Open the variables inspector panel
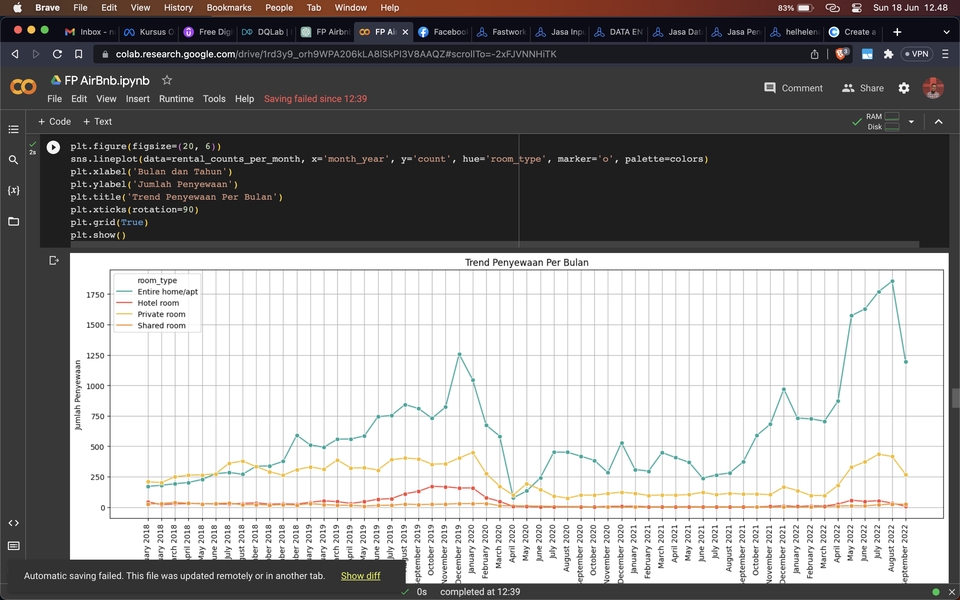 [x=13, y=190]
